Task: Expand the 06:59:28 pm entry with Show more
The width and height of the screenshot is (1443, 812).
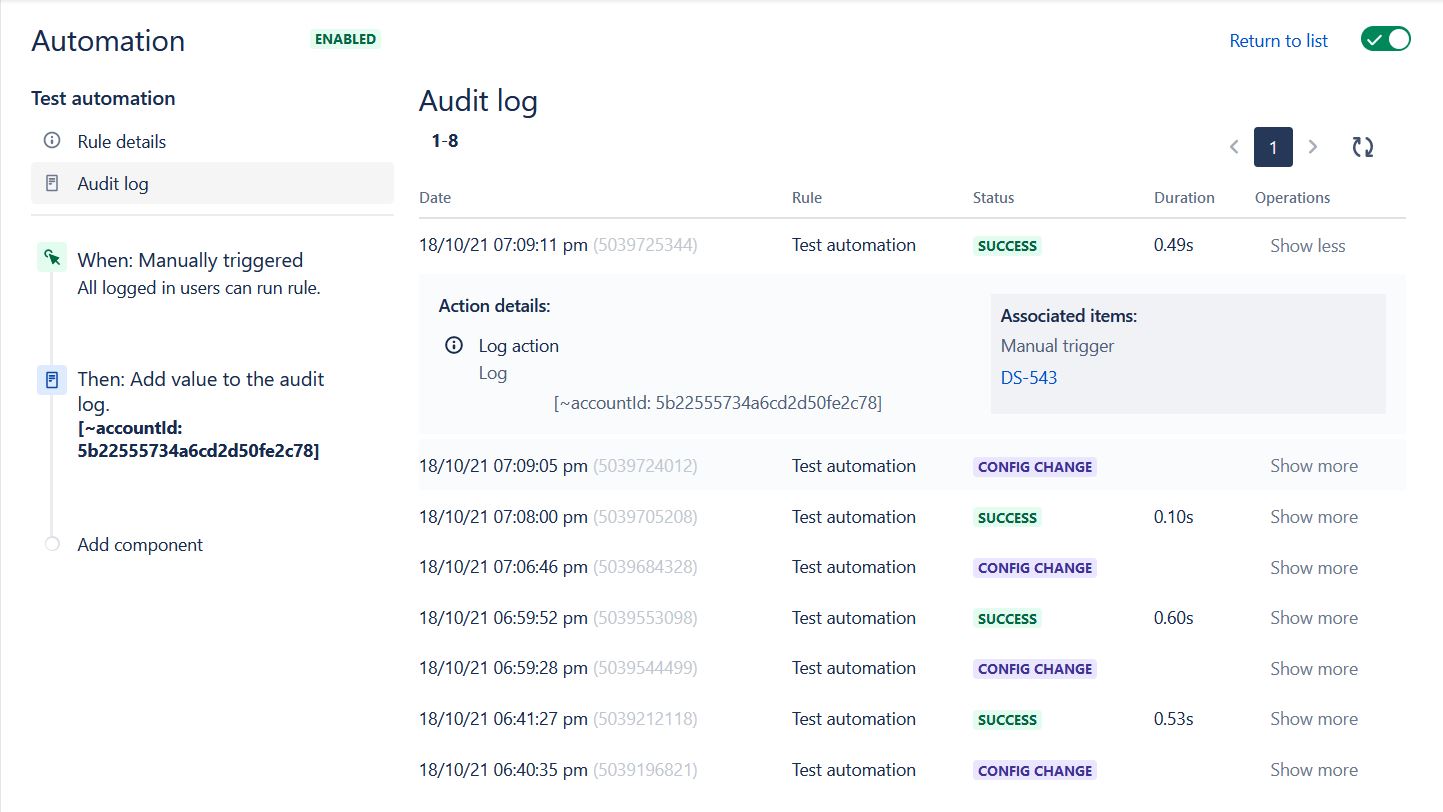Action: point(1314,669)
